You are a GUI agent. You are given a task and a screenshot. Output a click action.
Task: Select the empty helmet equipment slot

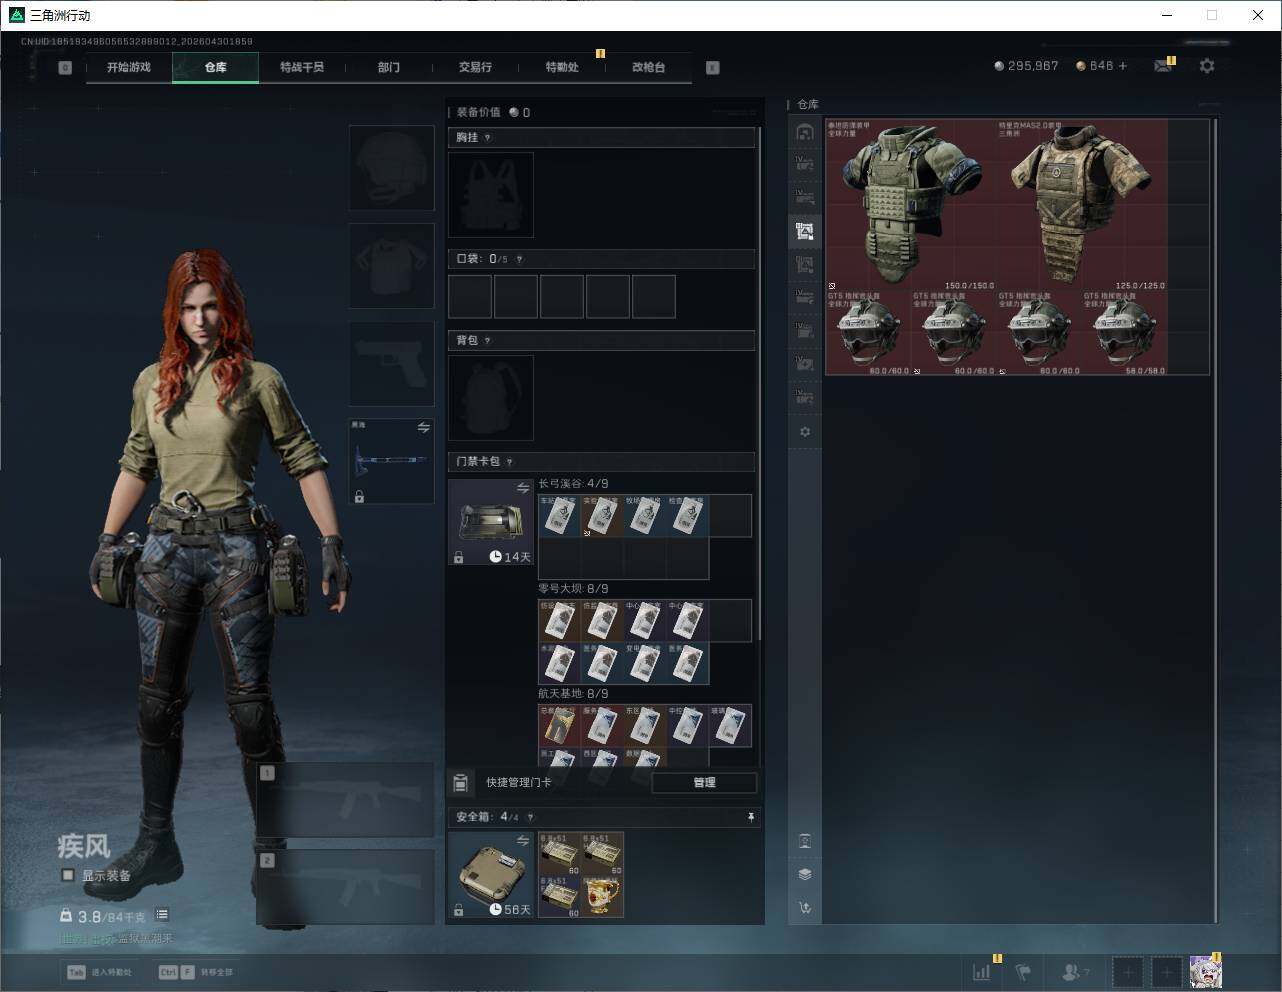[x=392, y=168]
